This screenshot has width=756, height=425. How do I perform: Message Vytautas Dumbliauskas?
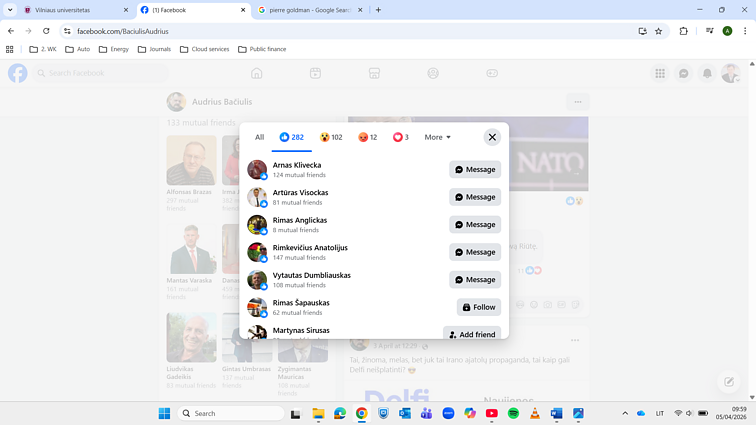(475, 279)
